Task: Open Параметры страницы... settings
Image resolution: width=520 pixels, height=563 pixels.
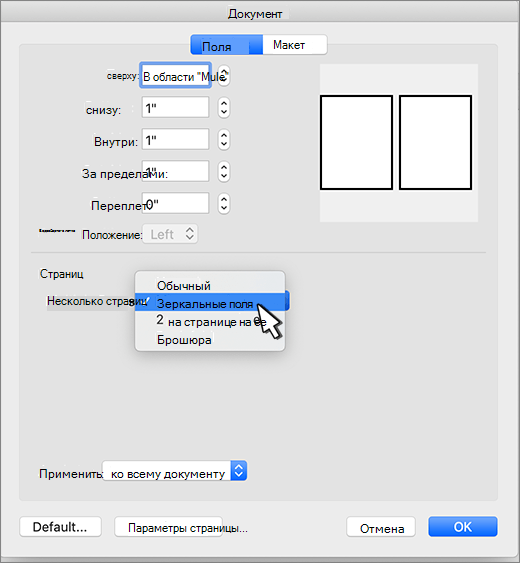Action: pos(168,527)
